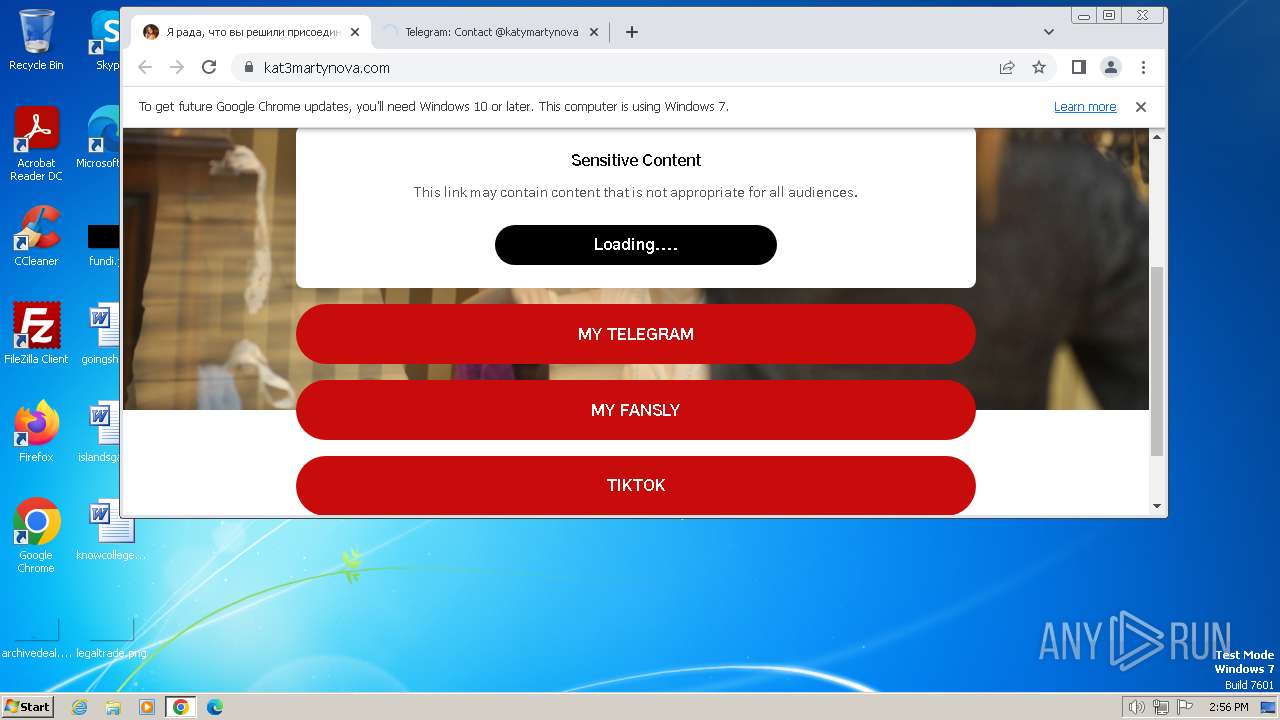Screen dimensions: 1280x720
Task: Dismiss the Chrome update notification bar
Action: [x=1140, y=107]
